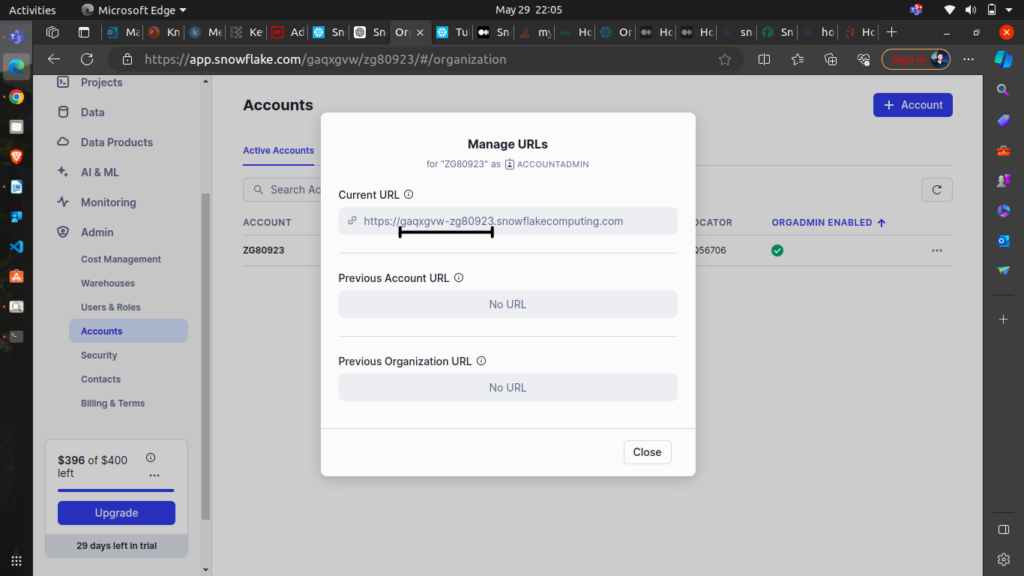Switch to the Active Accounts tab
Screen dimensions: 1024x576
click(278, 150)
